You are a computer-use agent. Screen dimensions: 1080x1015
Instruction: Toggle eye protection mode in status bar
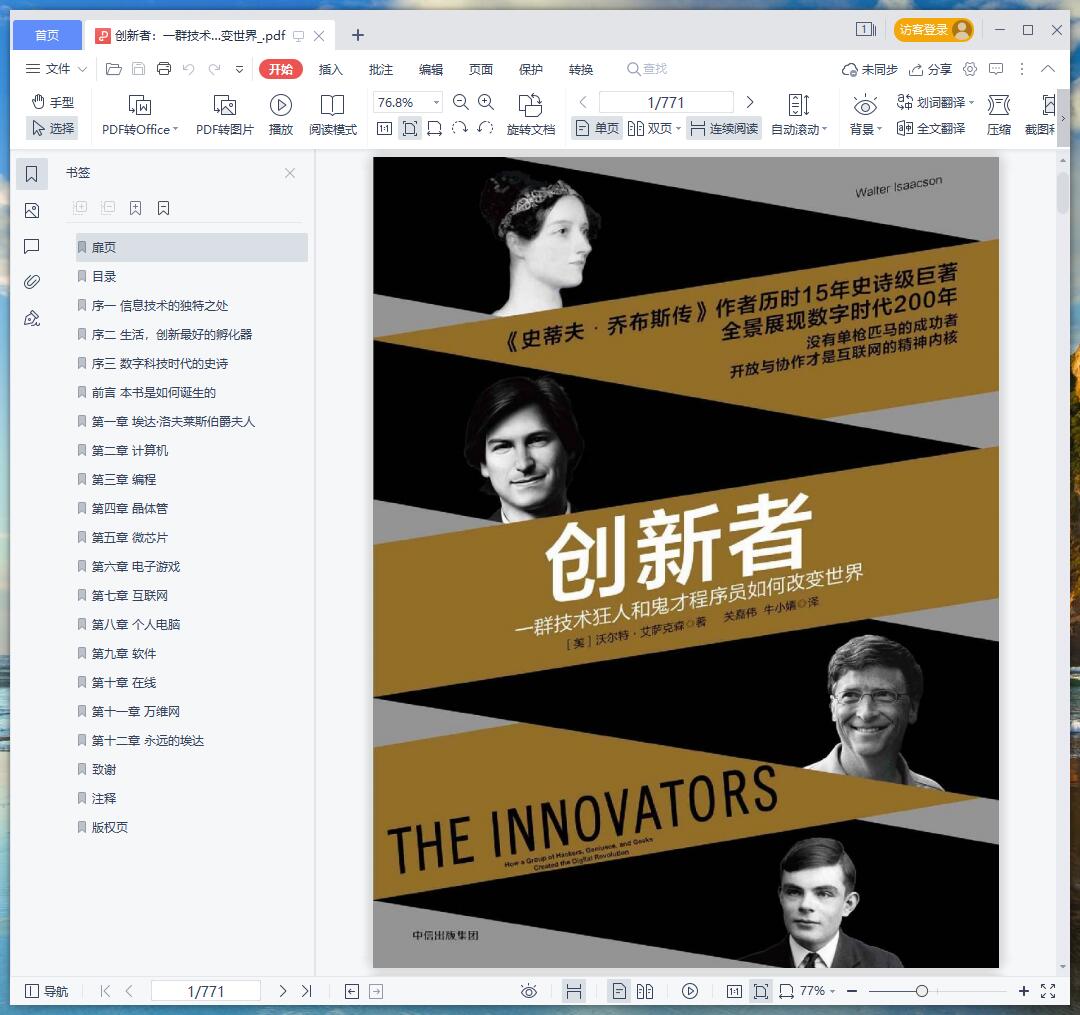529,991
